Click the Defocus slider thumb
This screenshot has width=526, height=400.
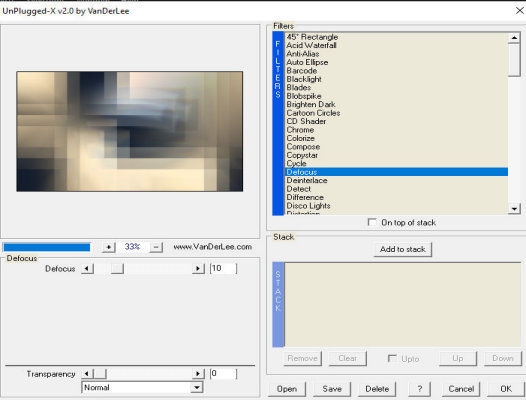[117, 268]
